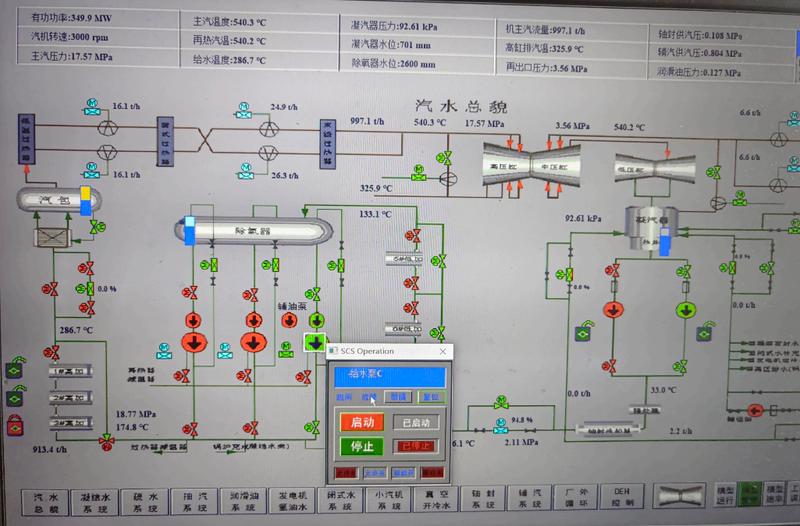Switch to the 润滑油系统 page
Screen dimensions: 800x526
244,501
